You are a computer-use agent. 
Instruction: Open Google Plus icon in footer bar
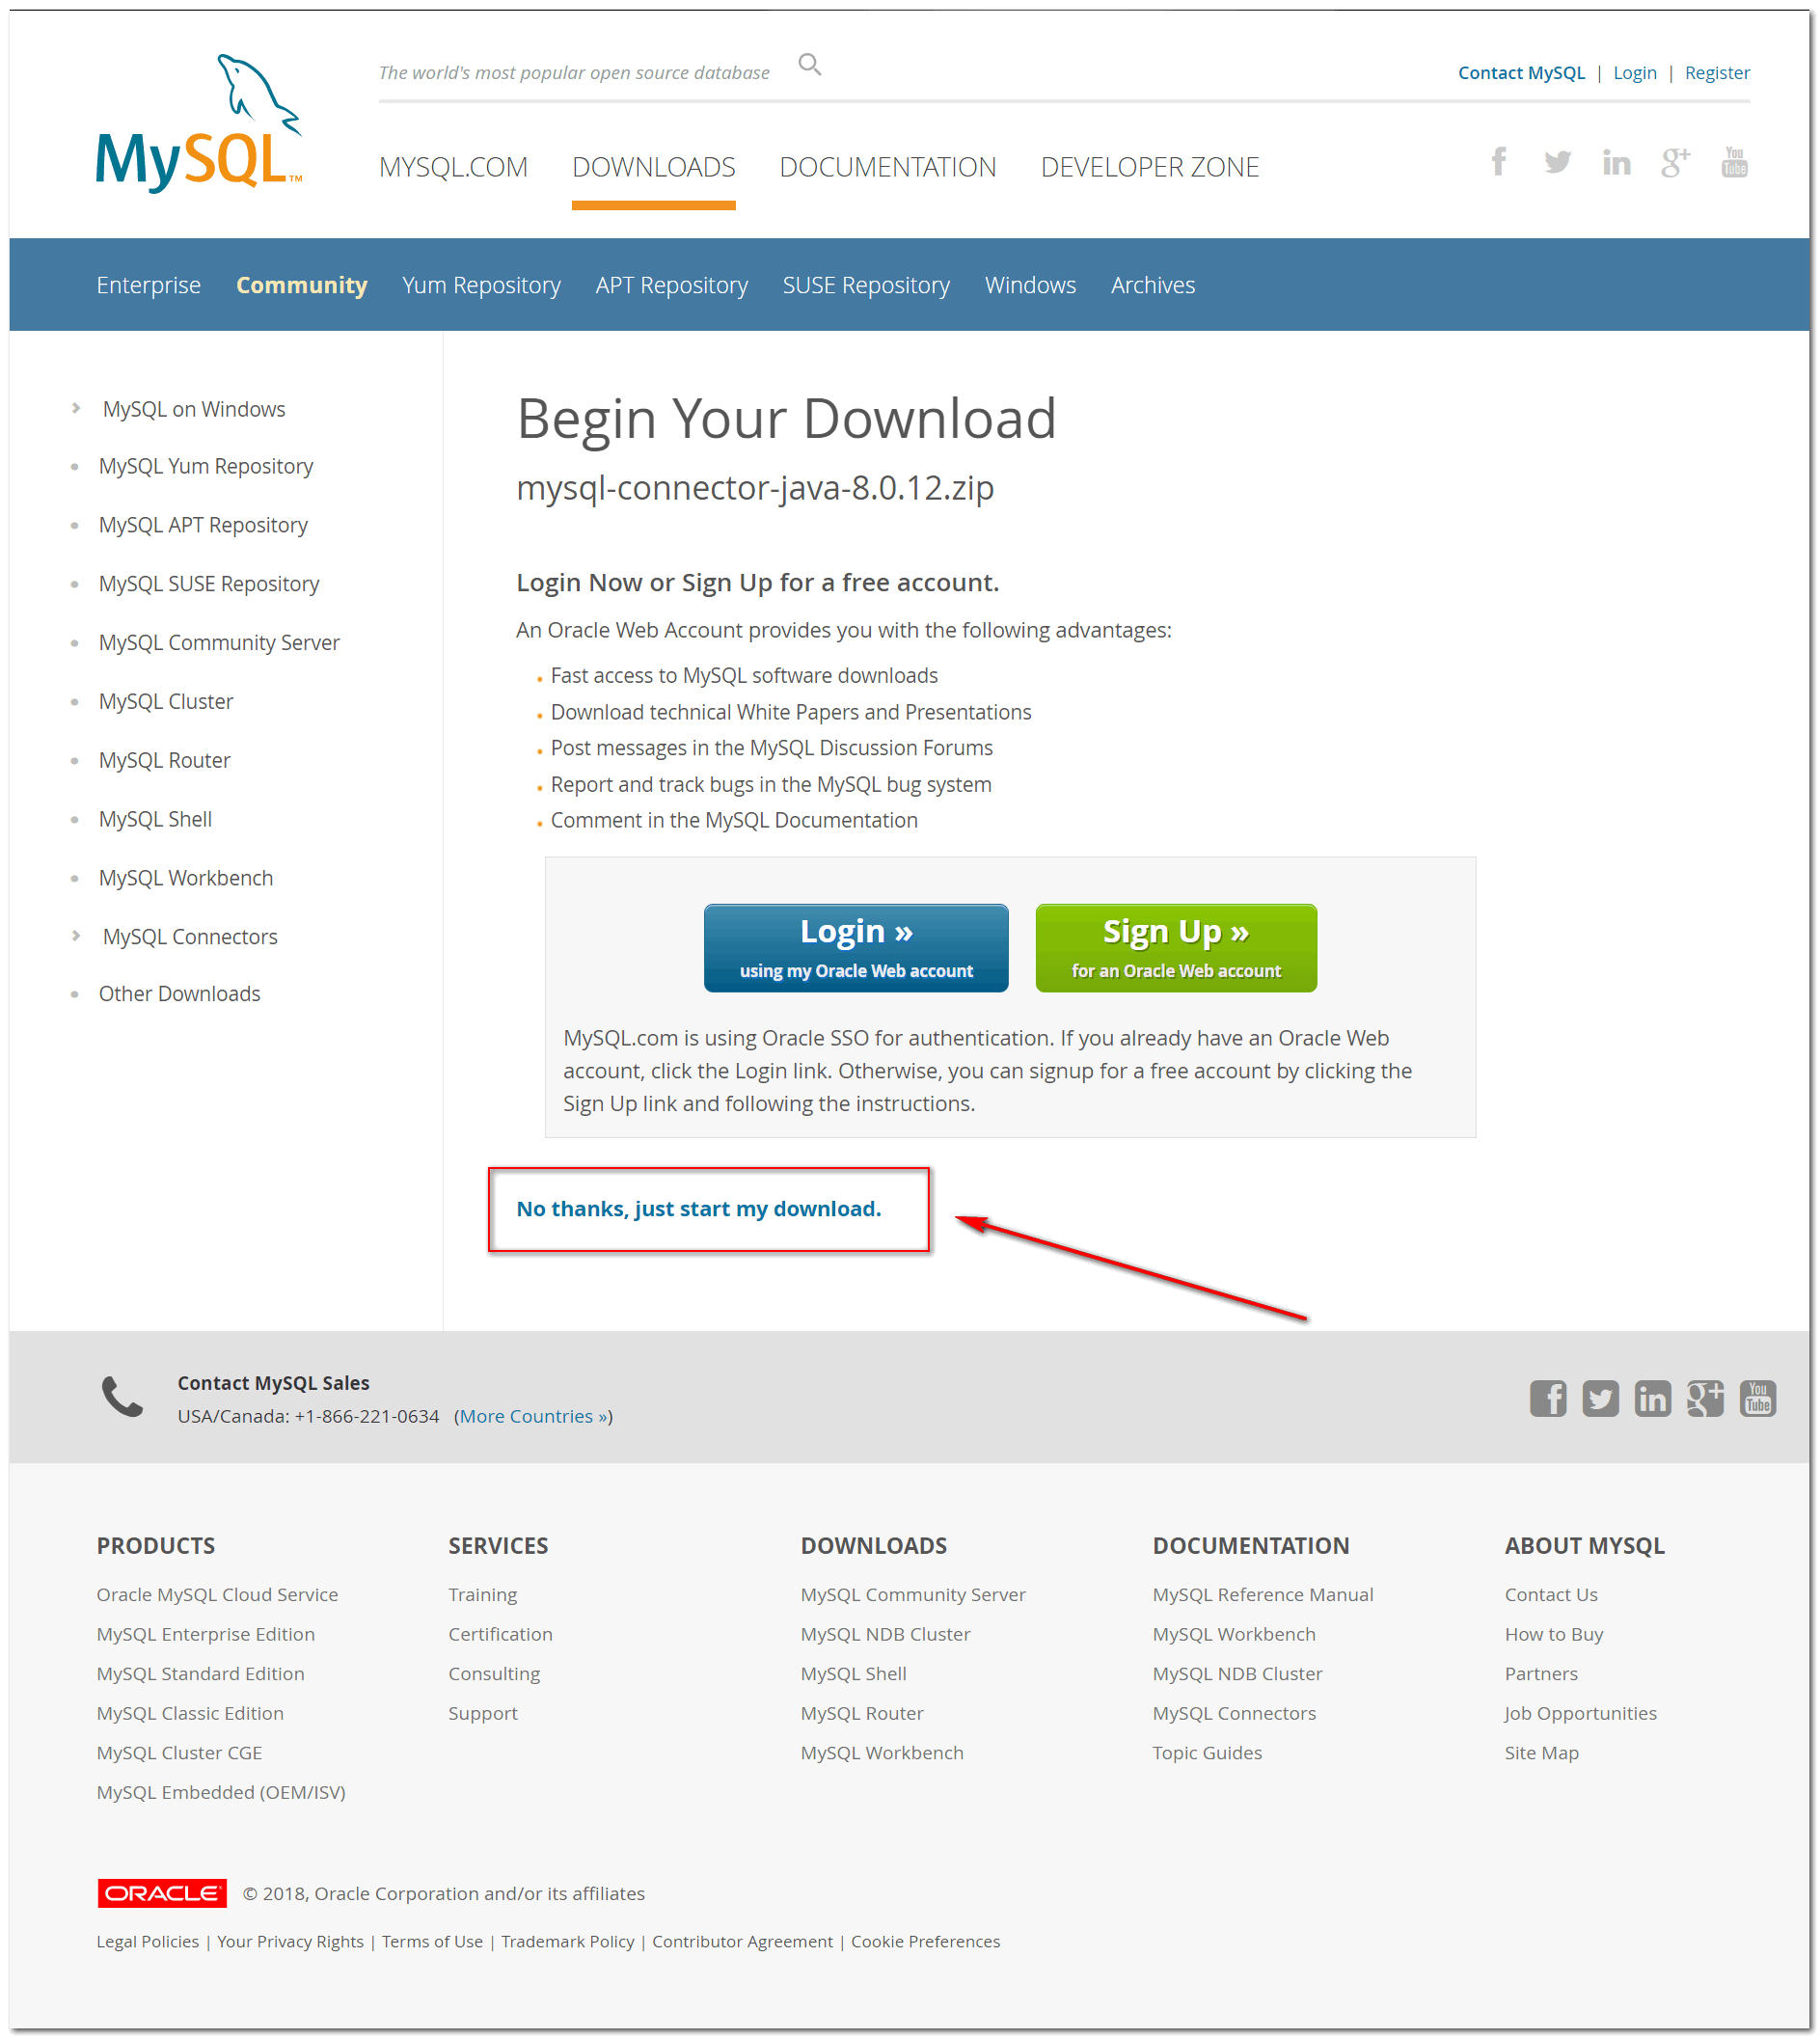click(1705, 1398)
